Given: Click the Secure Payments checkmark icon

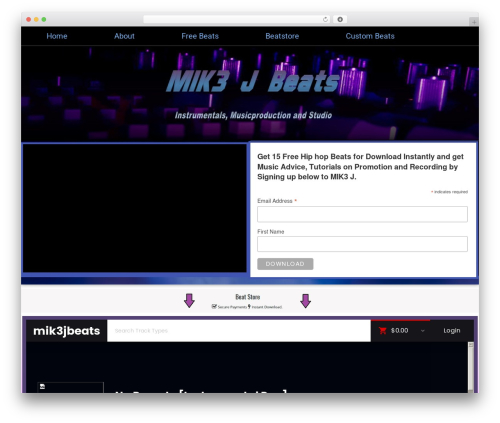Looking at the screenshot, I should point(214,306).
